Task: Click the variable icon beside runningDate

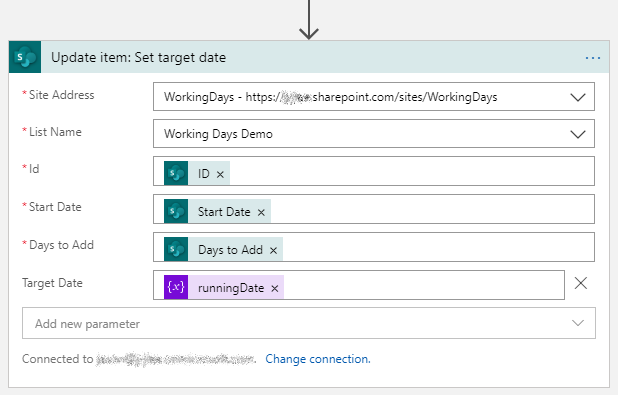Action: [176, 287]
